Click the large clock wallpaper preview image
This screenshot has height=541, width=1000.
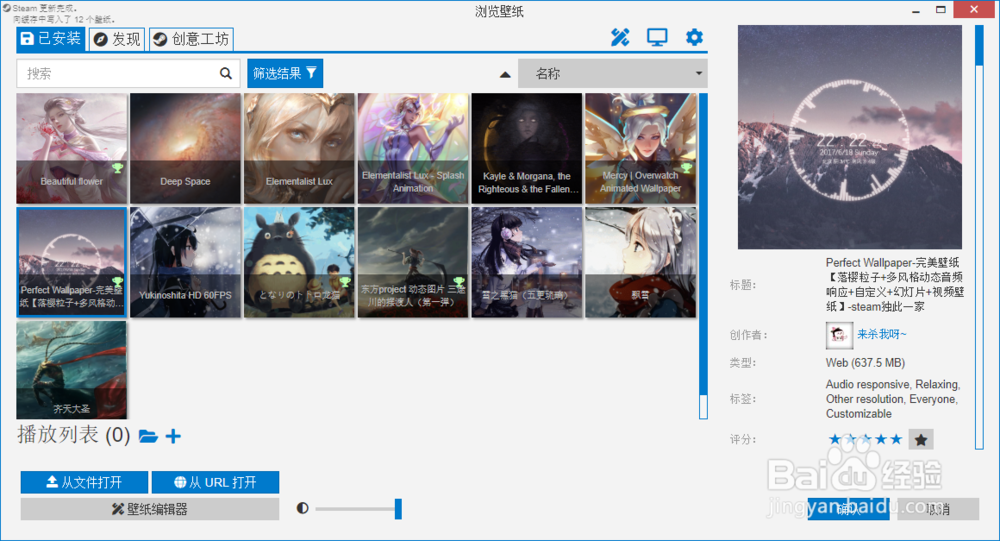tap(849, 137)
